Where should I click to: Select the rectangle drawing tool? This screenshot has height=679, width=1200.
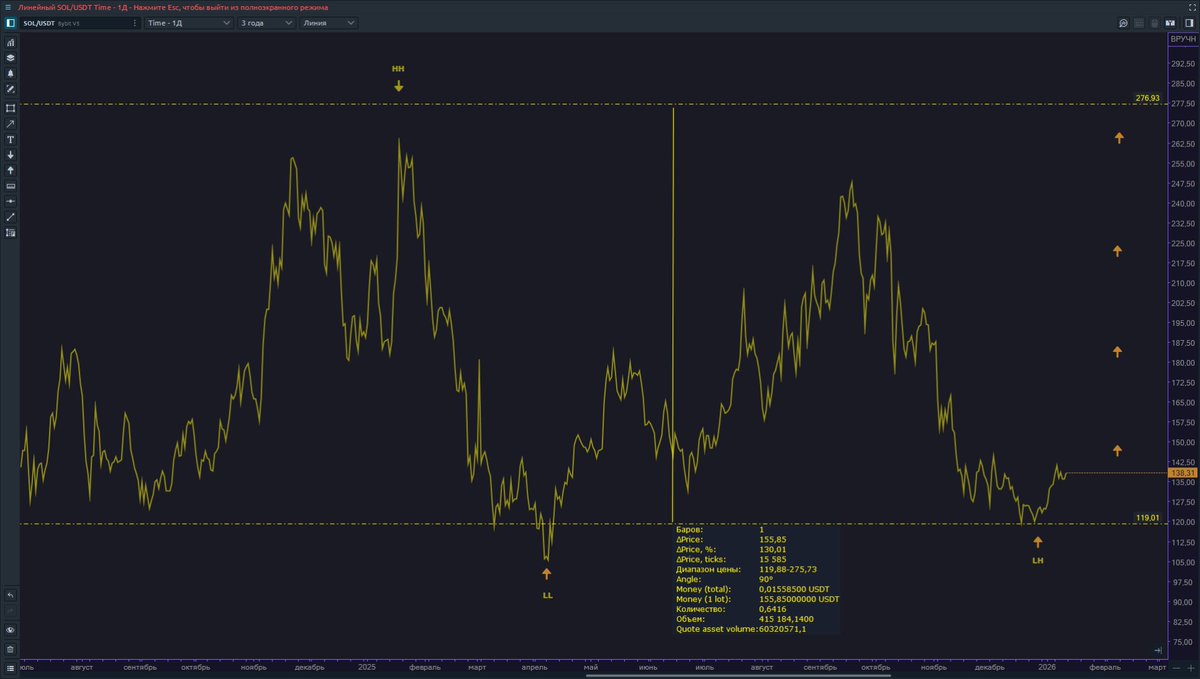coord(10,108)
